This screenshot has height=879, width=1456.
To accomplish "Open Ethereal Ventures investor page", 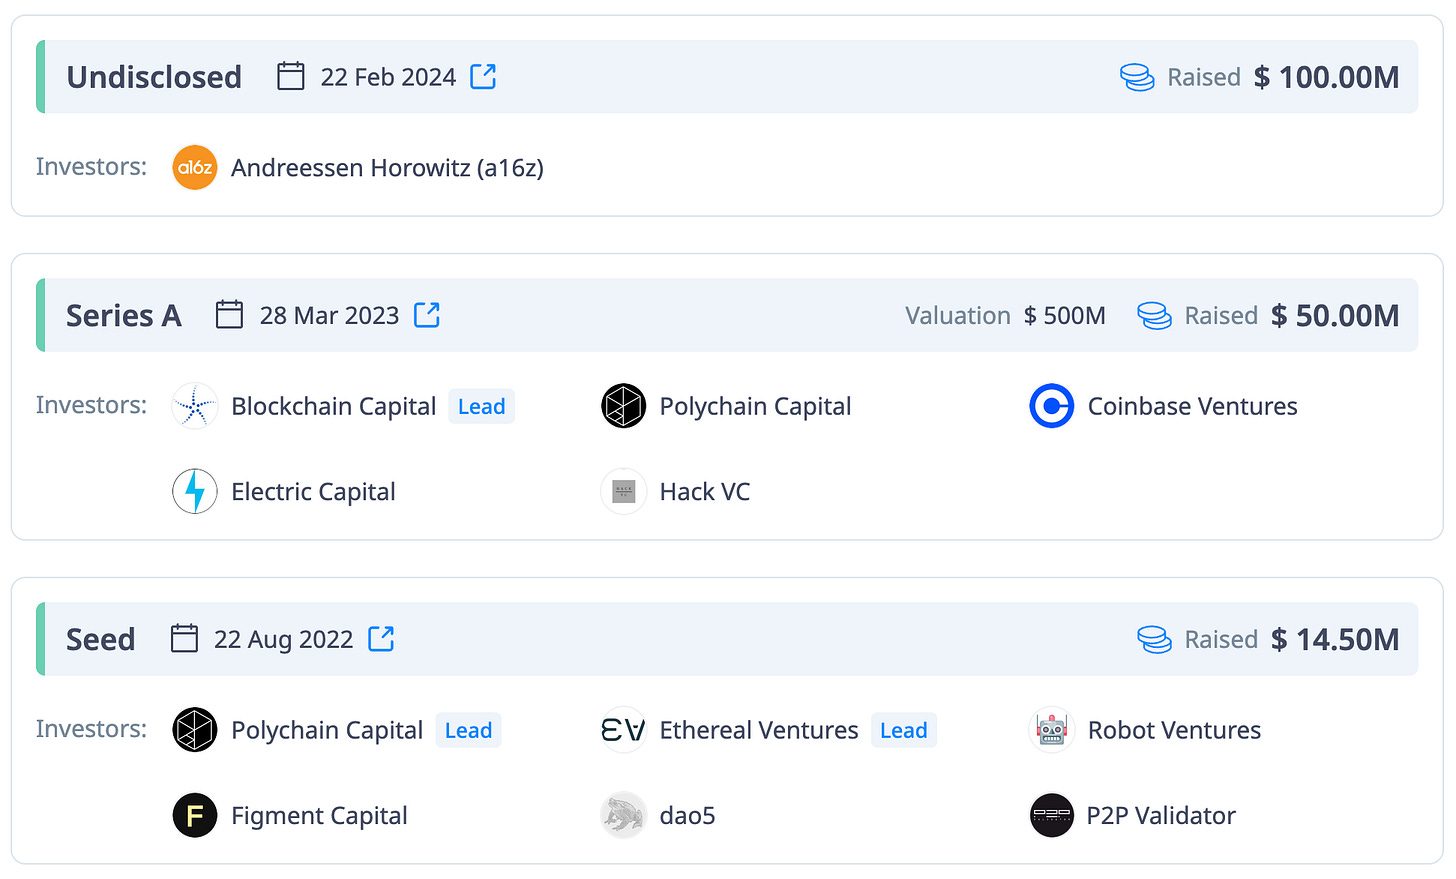I will pos(759,730).
